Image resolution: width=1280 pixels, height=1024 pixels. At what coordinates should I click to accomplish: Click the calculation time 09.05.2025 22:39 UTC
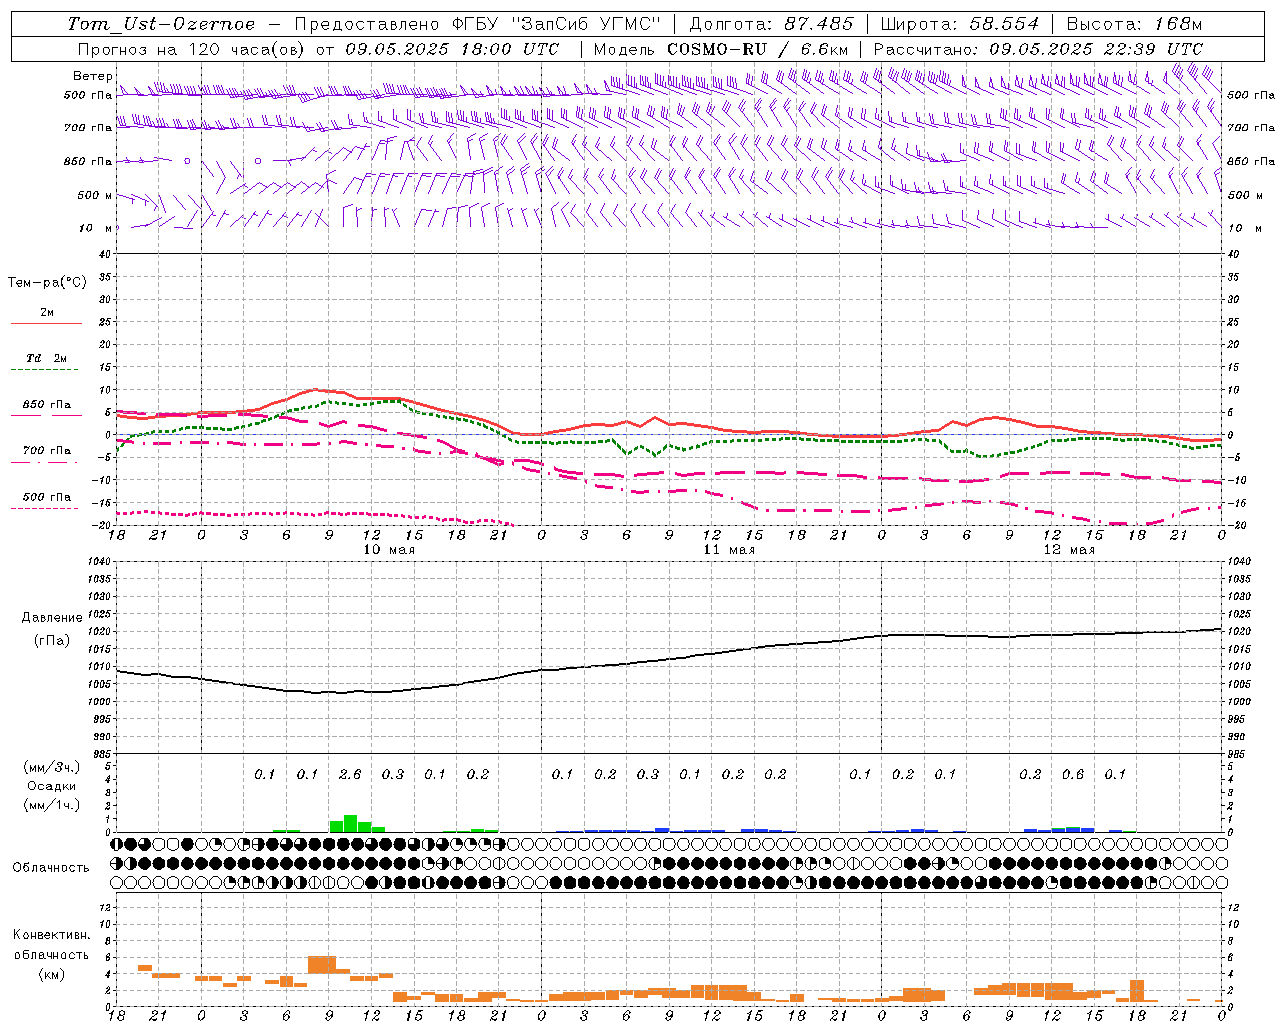(1096, 49)
